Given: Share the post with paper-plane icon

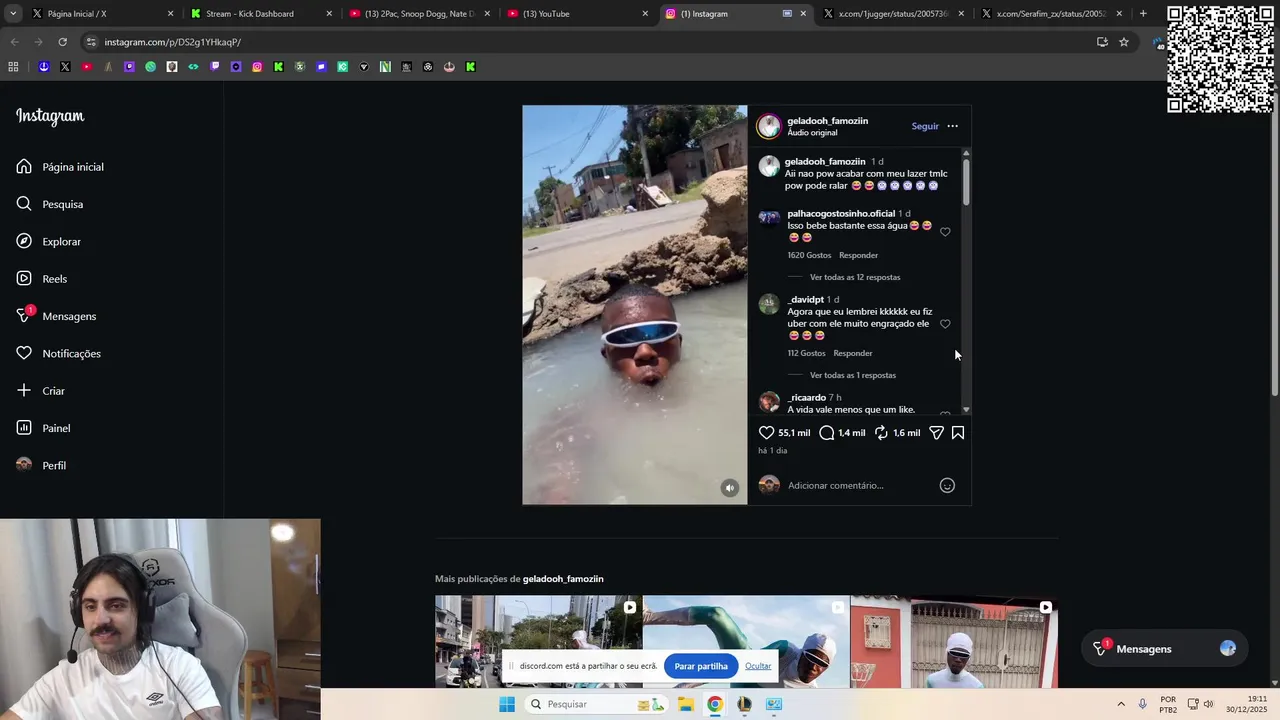Looking at the screenshot, I should pyautogui.click(x=936, y=433).
